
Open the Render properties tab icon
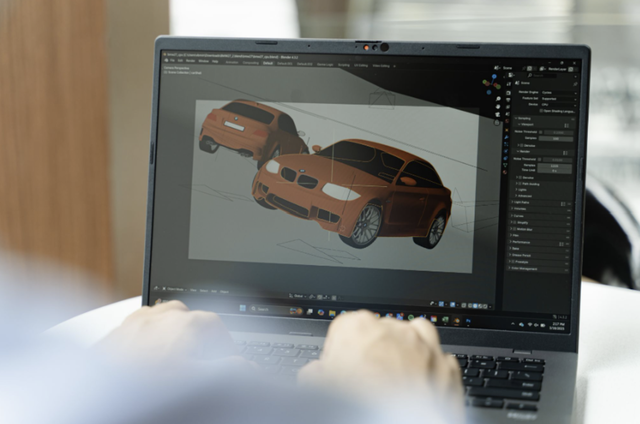[509, 93]
